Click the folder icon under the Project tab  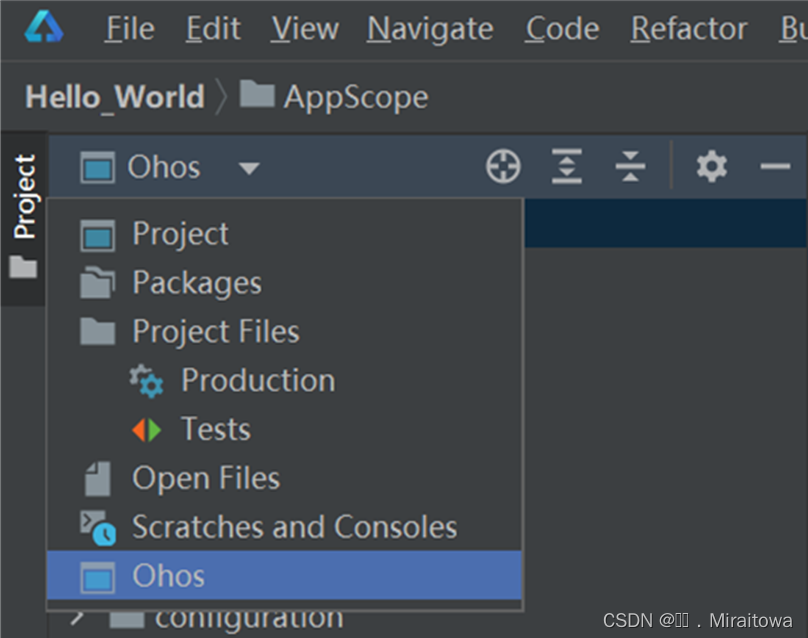coord(23,266)
